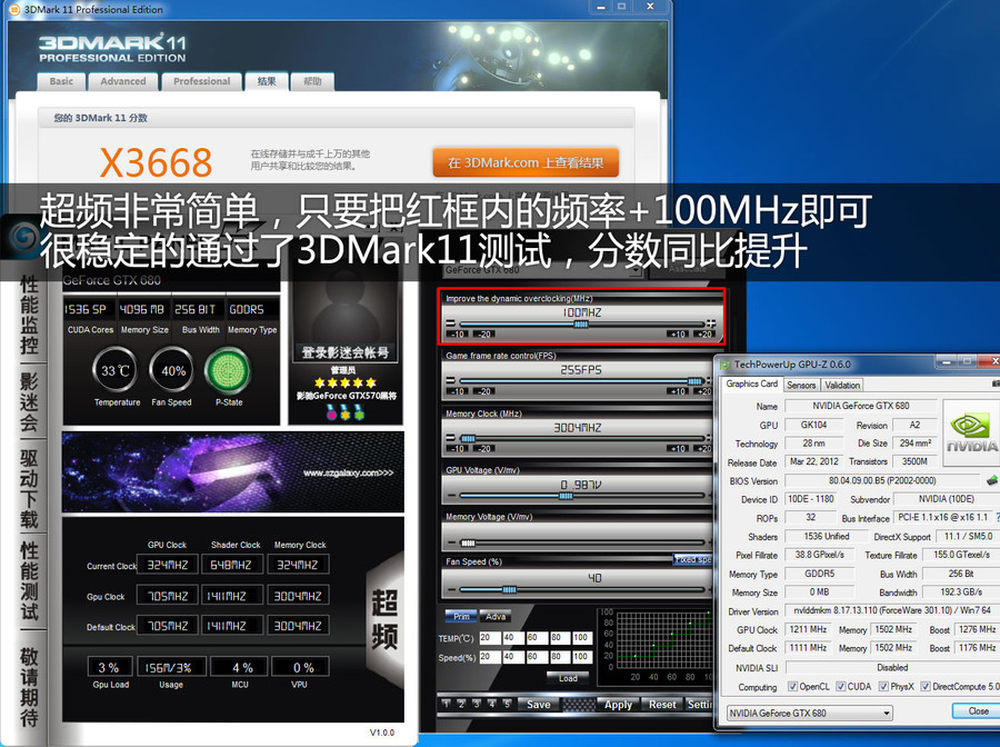Click -20 under dynamic overclocking slider
Viewport: 1000px width, 747px height.
[x=485, y=334]
